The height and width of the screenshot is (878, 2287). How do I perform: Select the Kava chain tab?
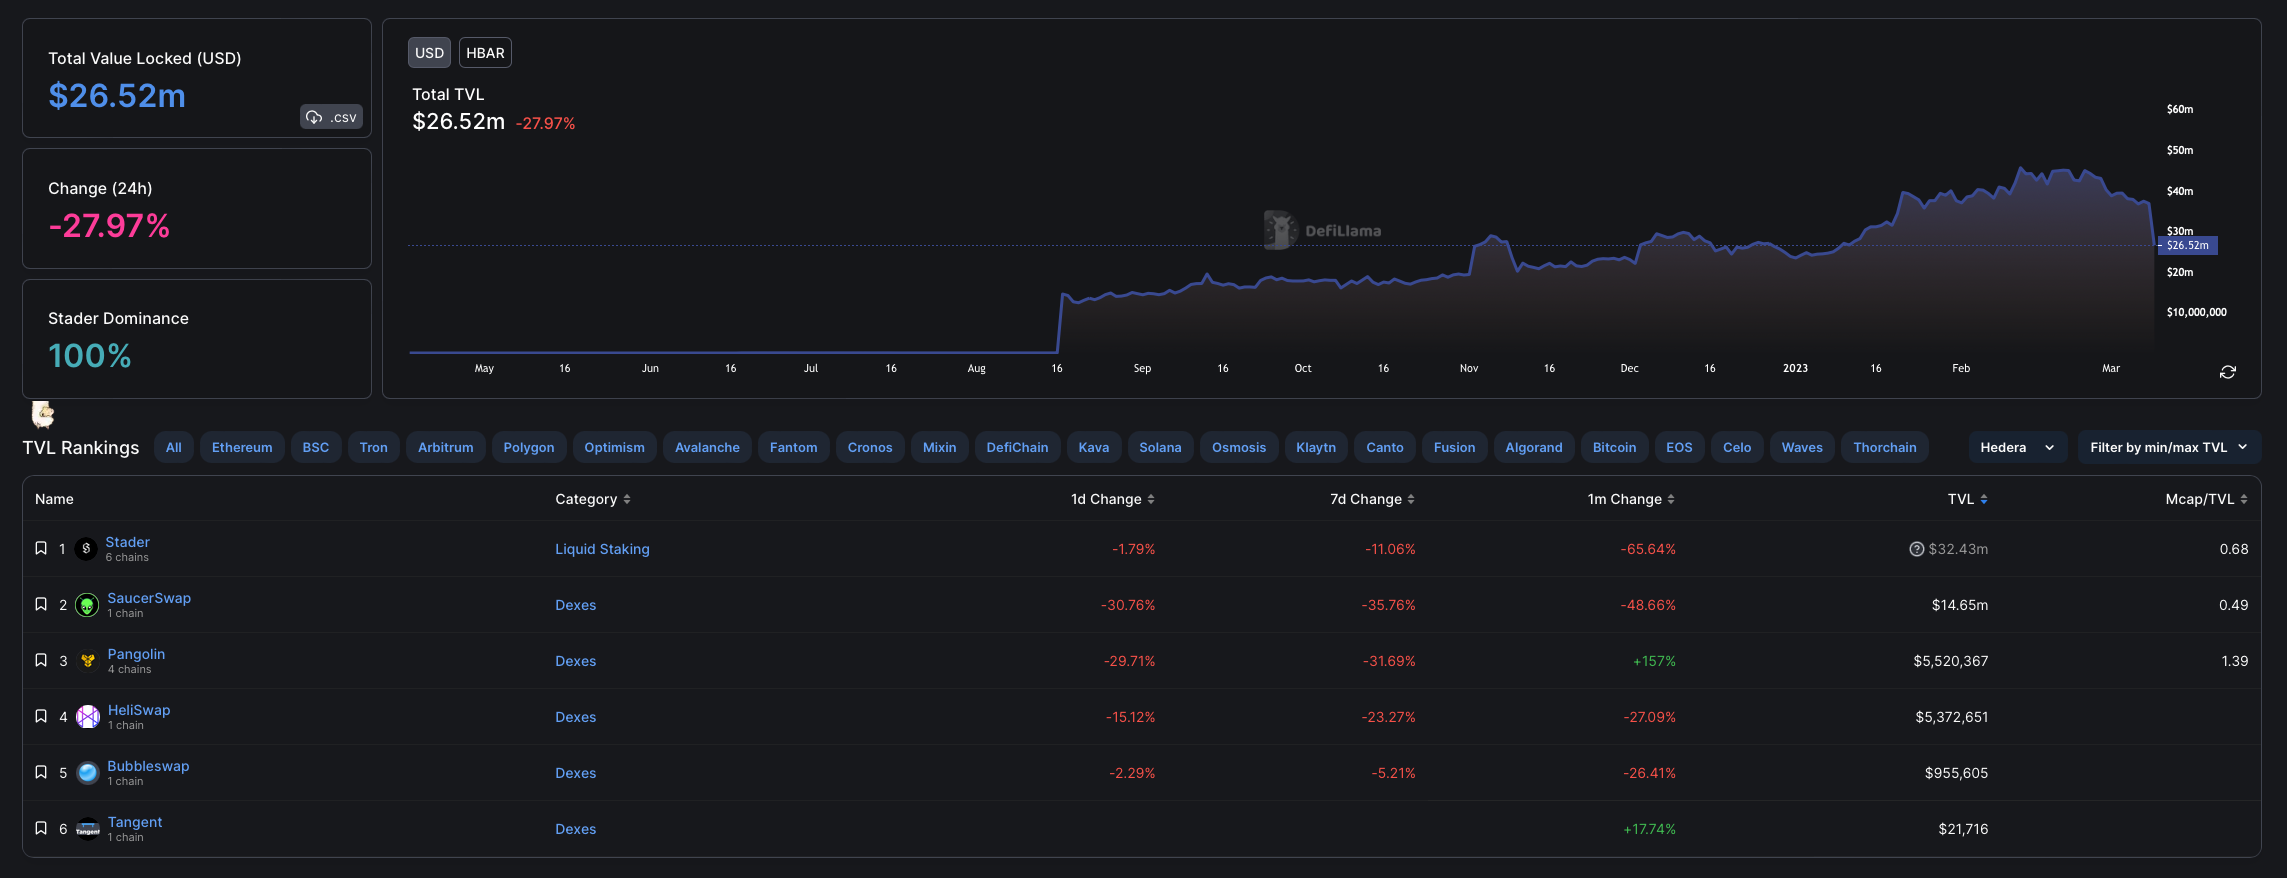point(1094,447)
